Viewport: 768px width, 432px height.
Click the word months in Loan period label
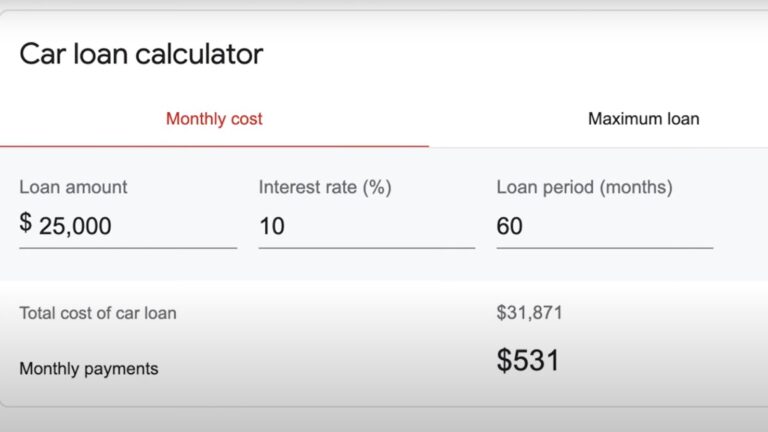tap(638, 187)
